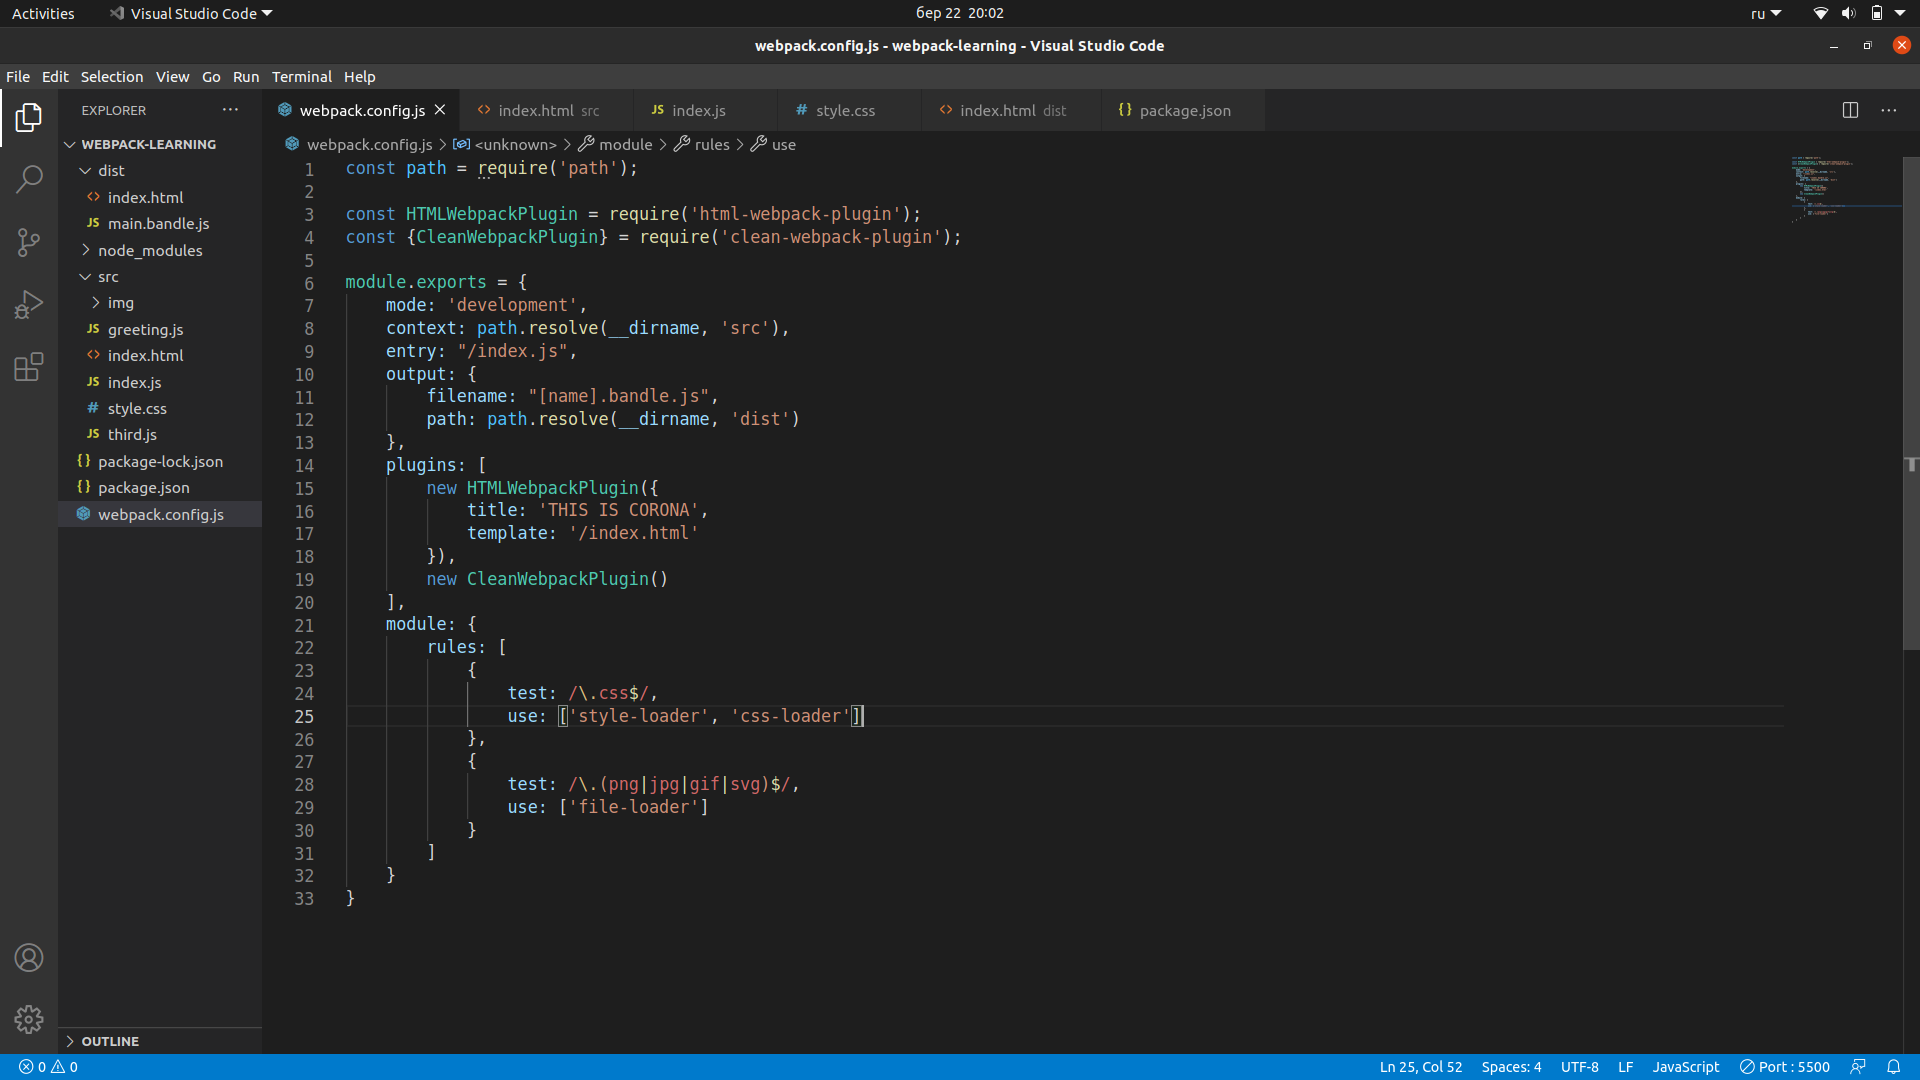Click the Port : 5500 Live Server indicator

(x=1785, y=1067)
